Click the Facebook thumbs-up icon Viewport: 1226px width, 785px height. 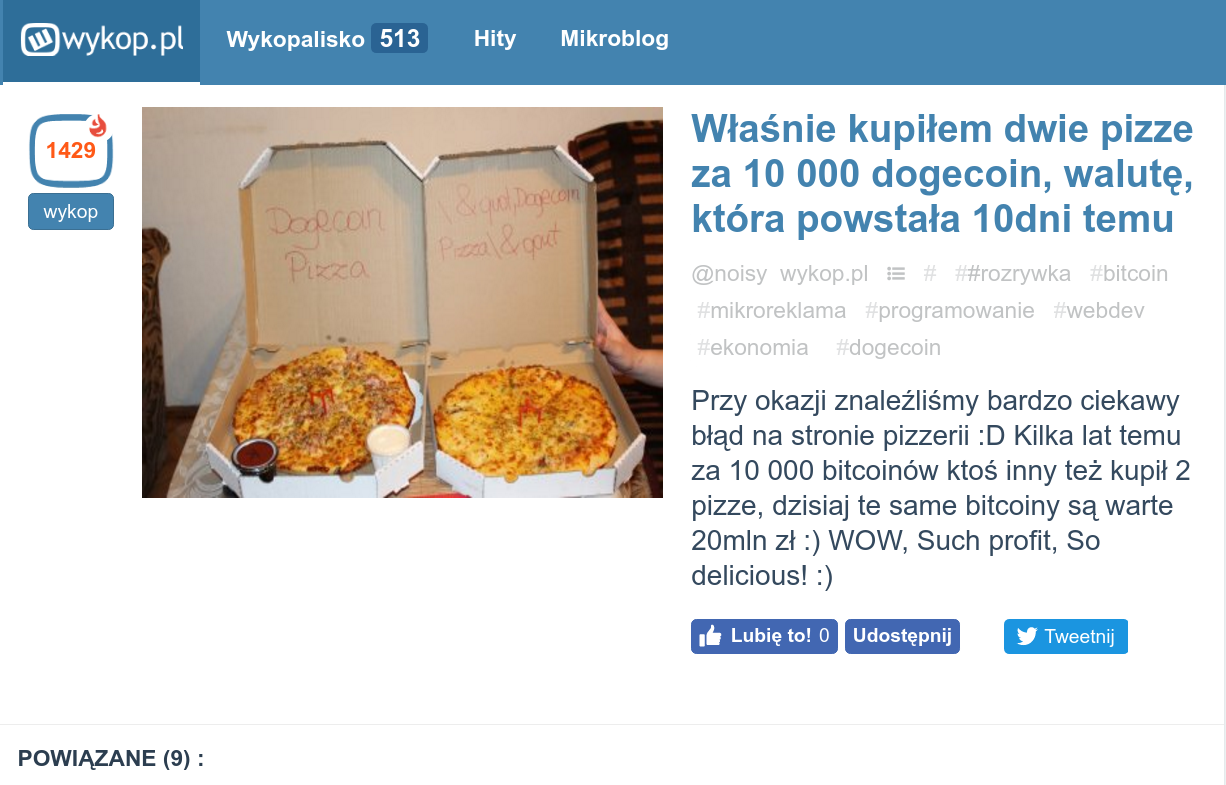[710, 636]
